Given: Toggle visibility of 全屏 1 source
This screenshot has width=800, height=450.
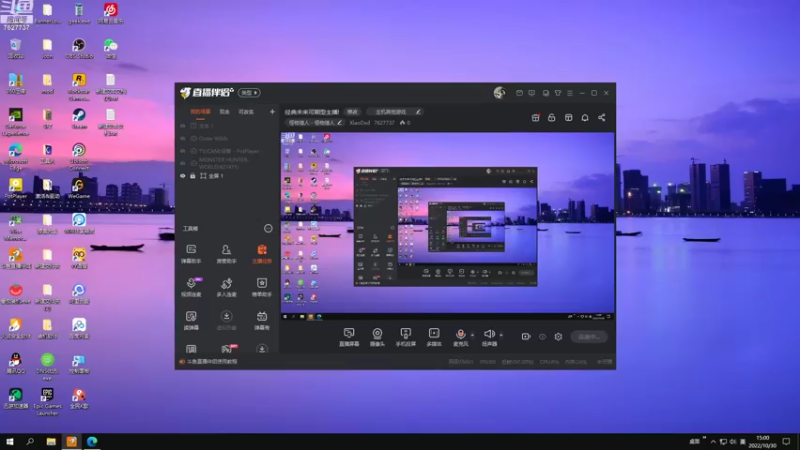Looking at the screenshot, I should pyautogui.click(x=183, y=176).
